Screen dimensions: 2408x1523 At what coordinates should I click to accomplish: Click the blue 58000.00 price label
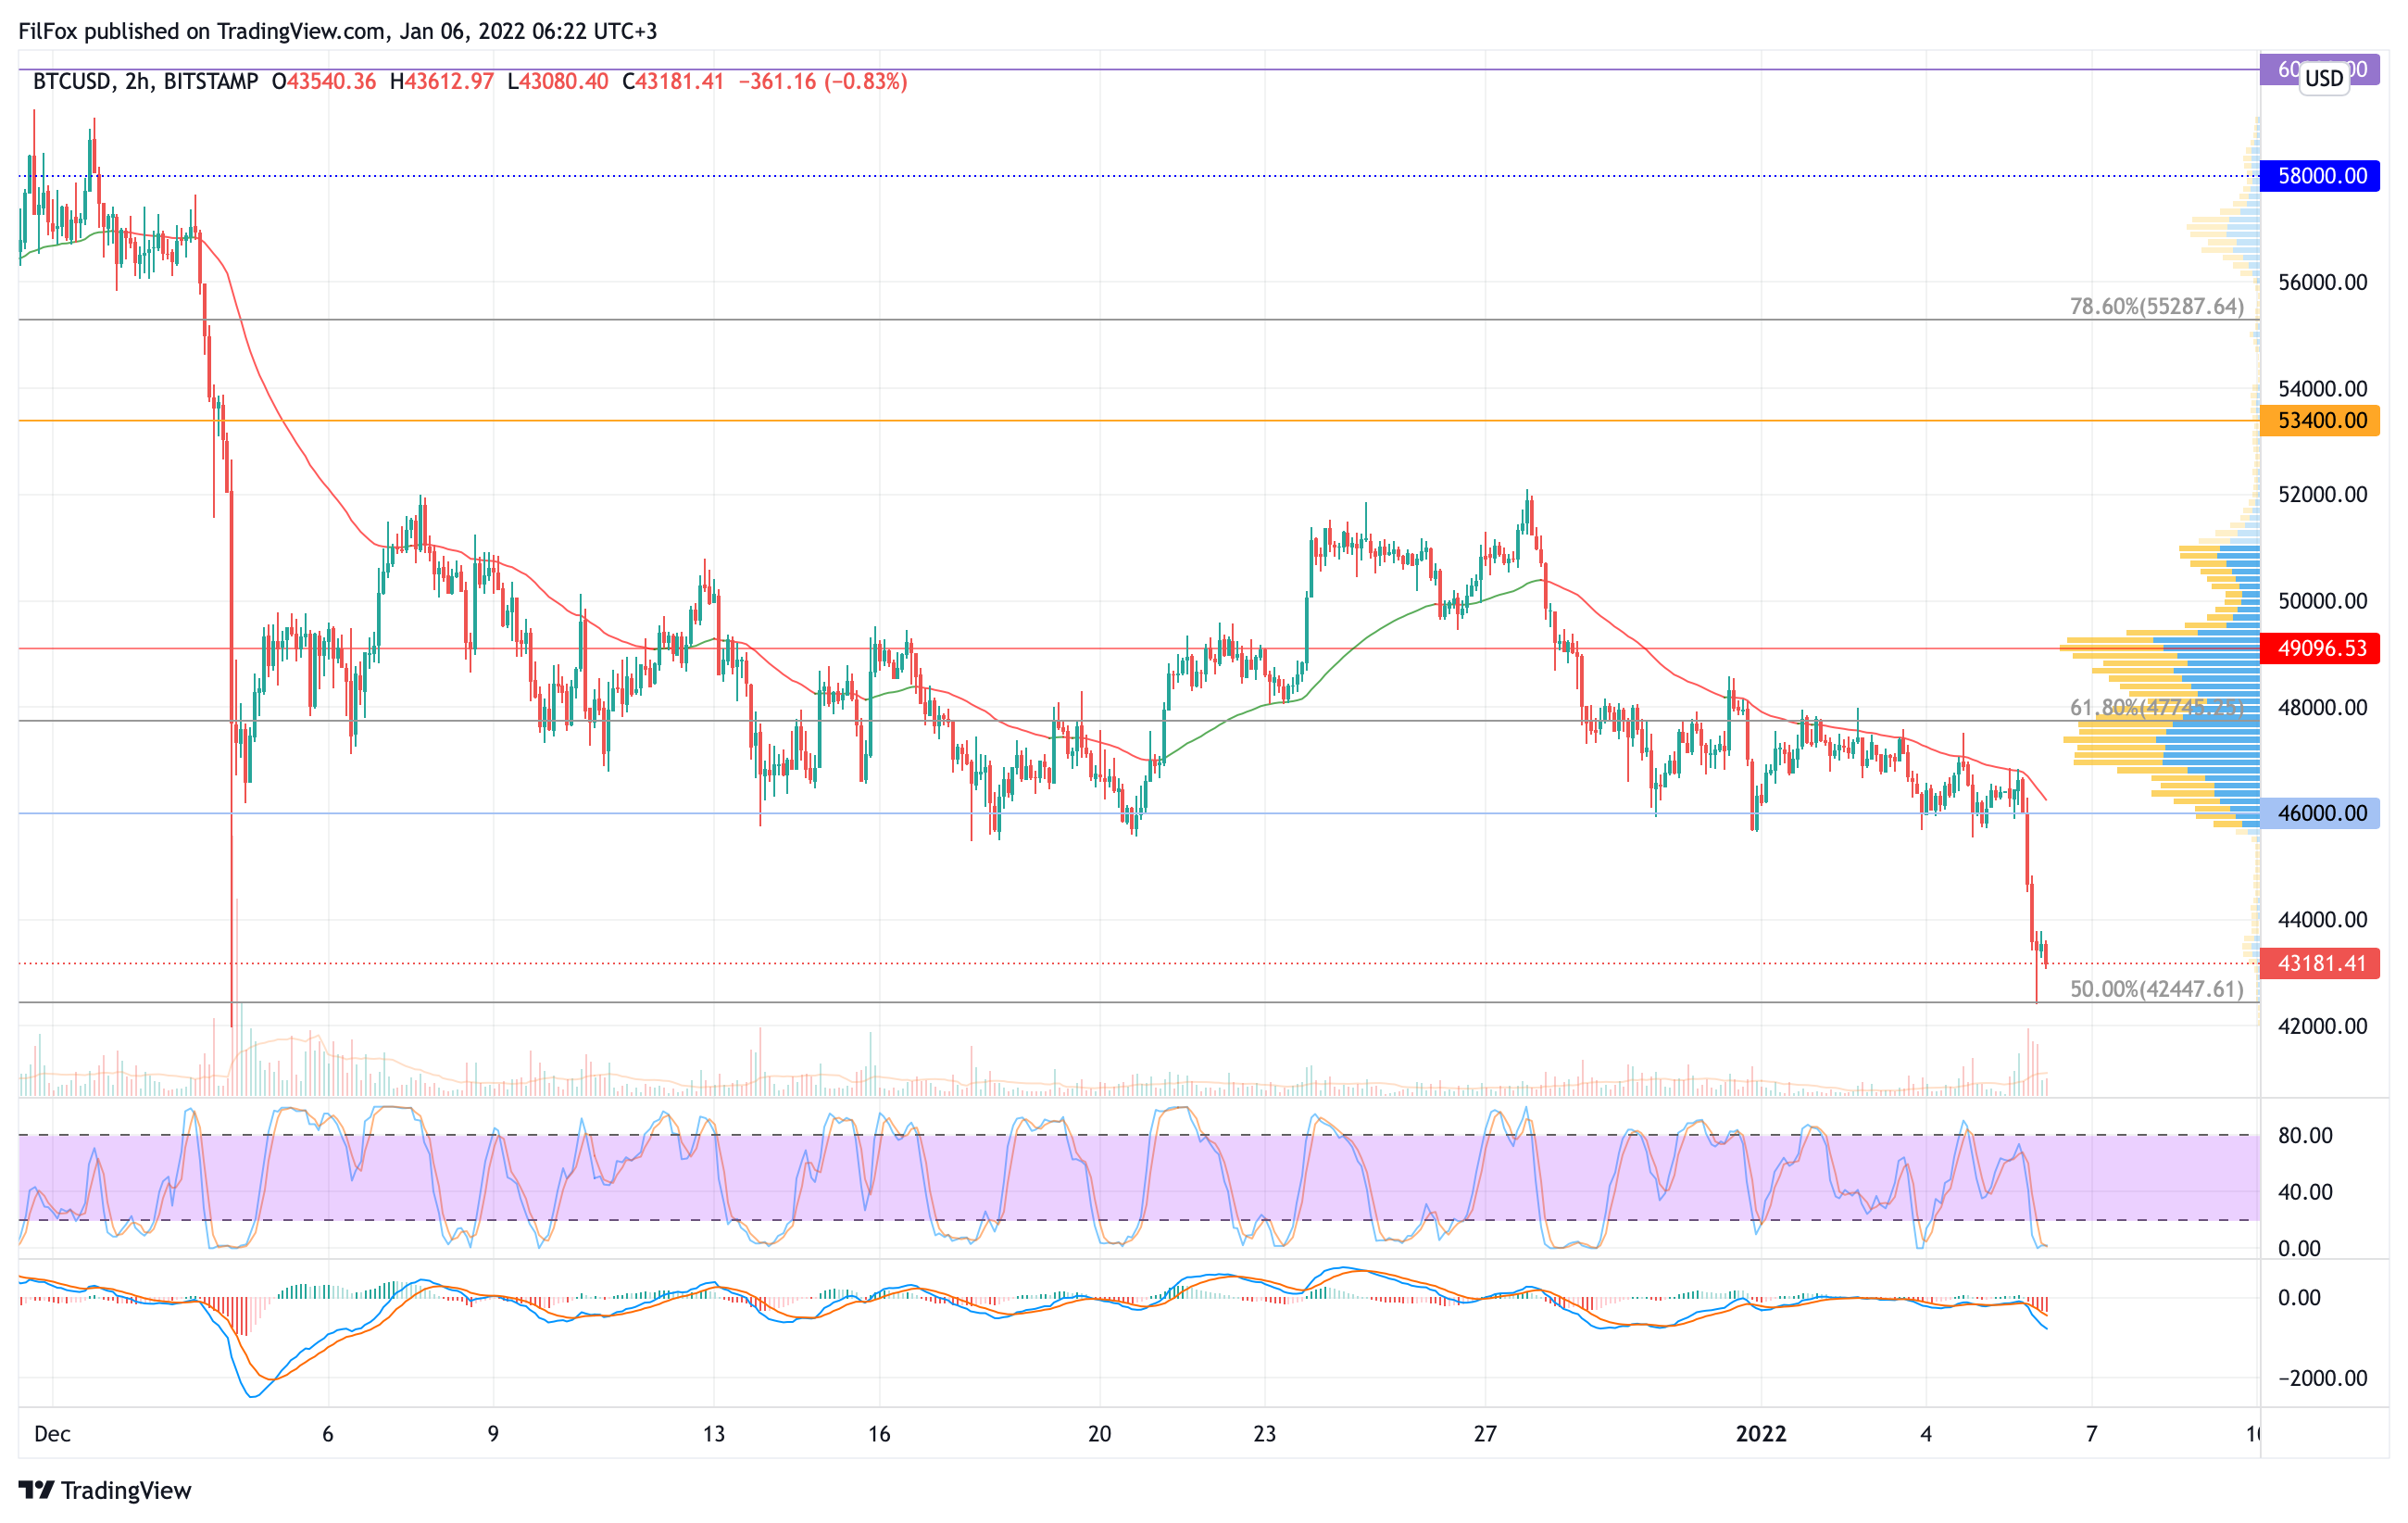[2320, 176]
